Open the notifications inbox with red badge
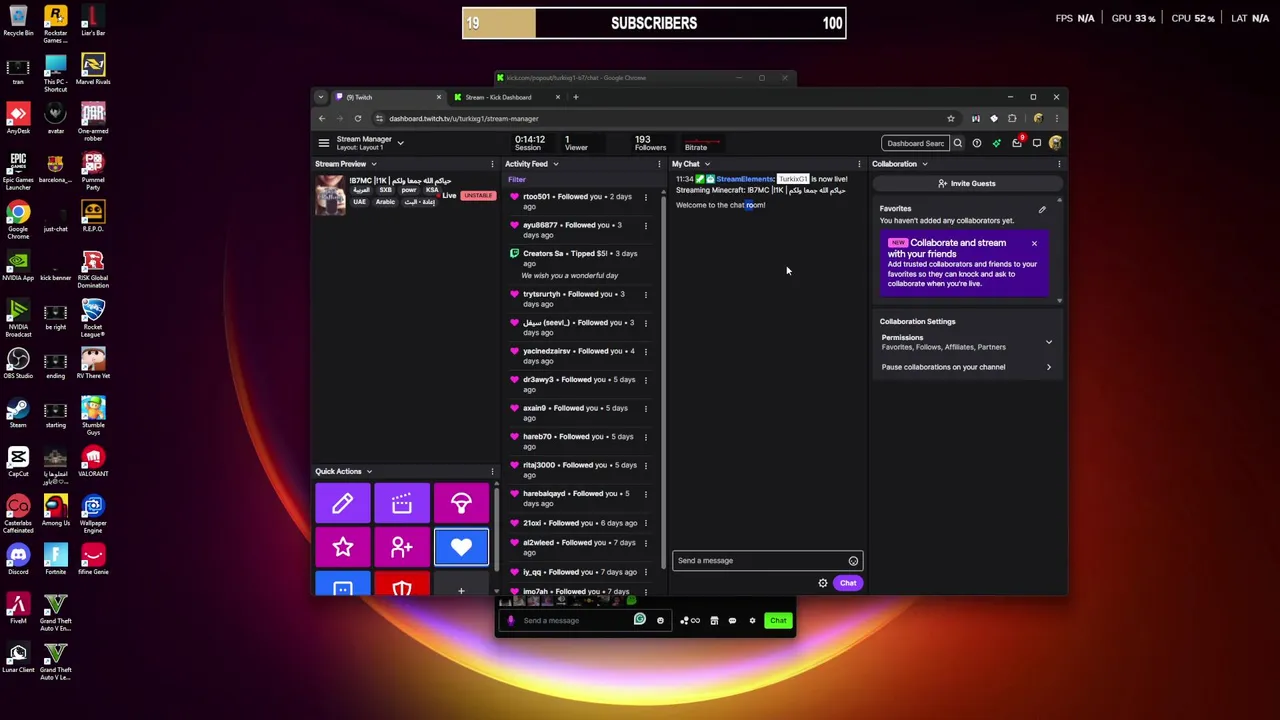The height and width of the screenshot is (720, 1280). 1017,143
